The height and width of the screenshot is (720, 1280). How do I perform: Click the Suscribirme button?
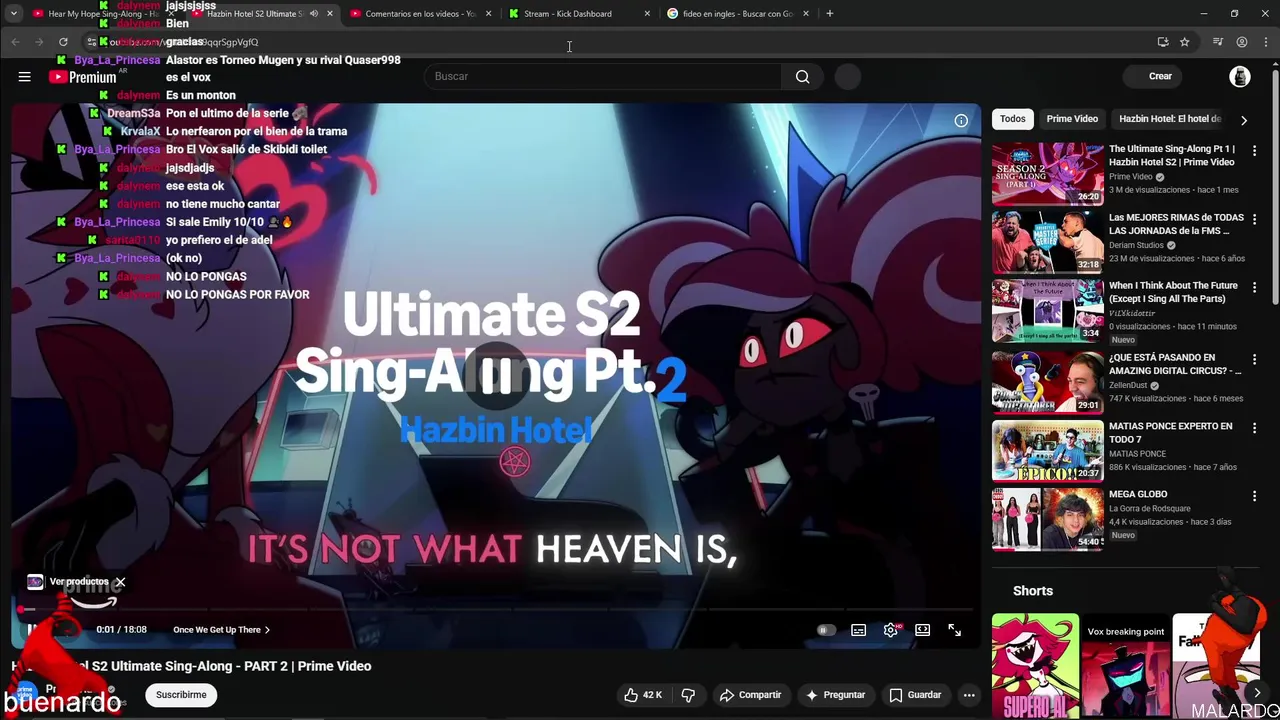[181, 695]
